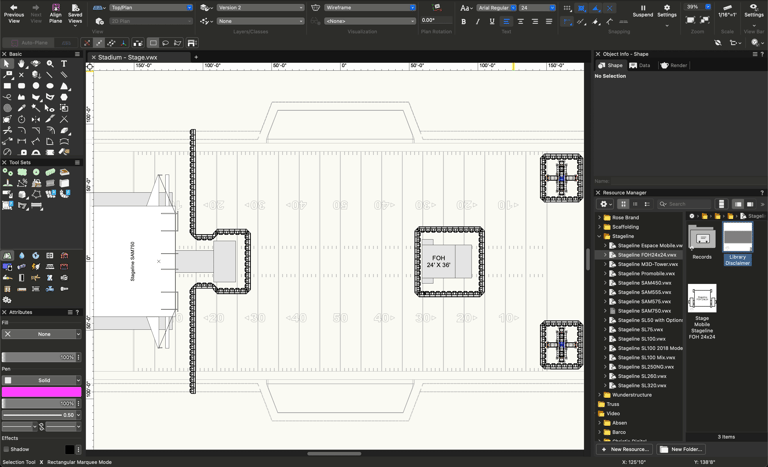Select the Regular Polygon hexagon tool
The image size is (768, 467).
[64, 97]
